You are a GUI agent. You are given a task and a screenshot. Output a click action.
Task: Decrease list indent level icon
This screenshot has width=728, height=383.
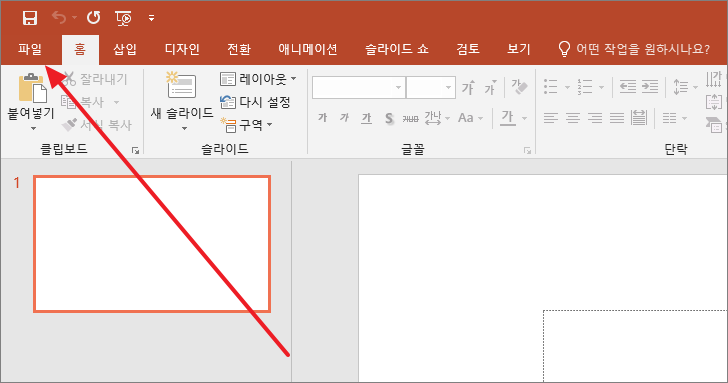628,86
